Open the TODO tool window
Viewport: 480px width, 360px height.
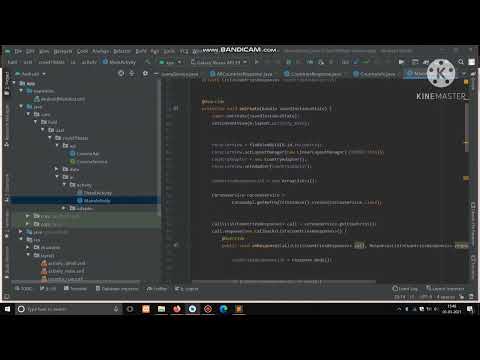pyautogui.click(x=23, y=289)
